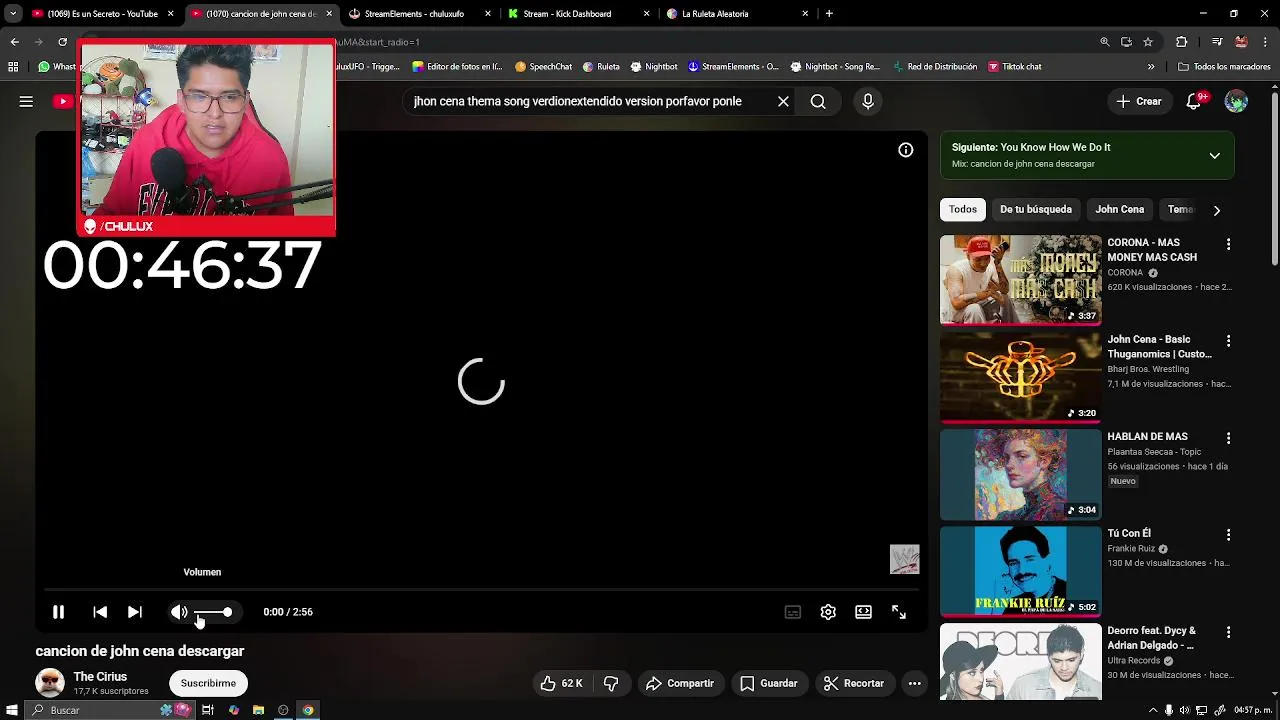Show hidden bookmarks chevron
The height and width of the screenshot is (720, 1280).
click(x=1151, y=67)
